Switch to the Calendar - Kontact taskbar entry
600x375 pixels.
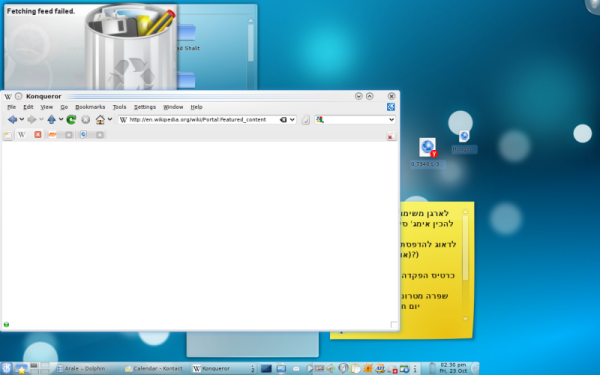tap(154, 368)
